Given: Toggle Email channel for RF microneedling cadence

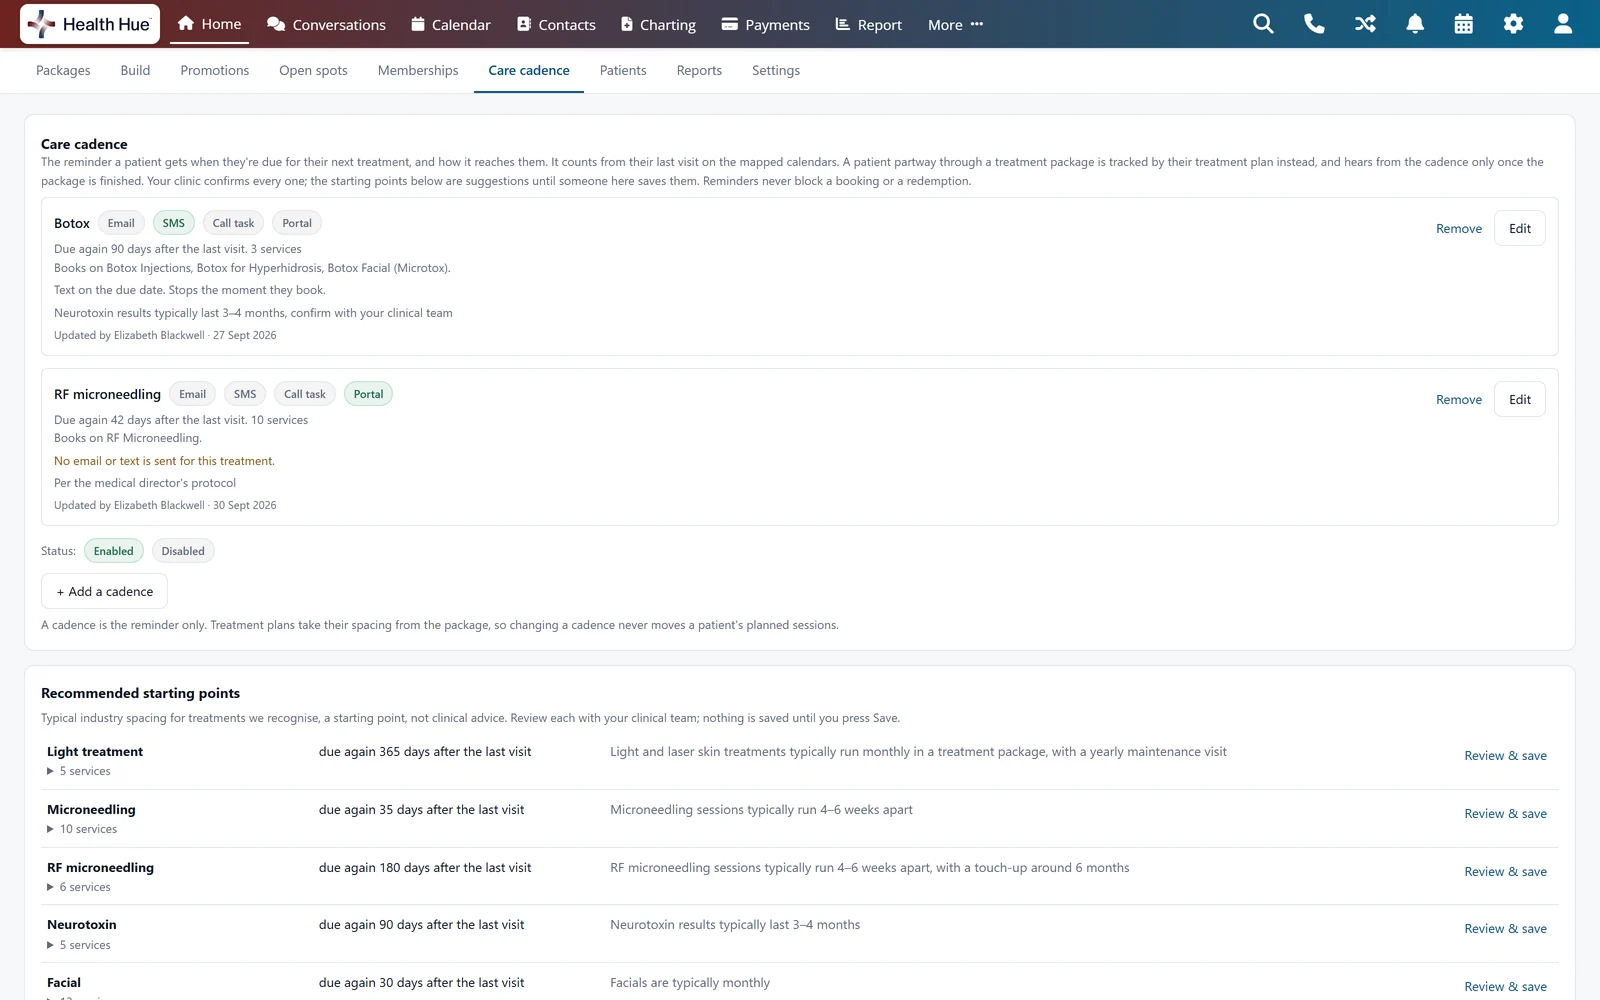Looking at the screenshot, I should pos(193,394).
